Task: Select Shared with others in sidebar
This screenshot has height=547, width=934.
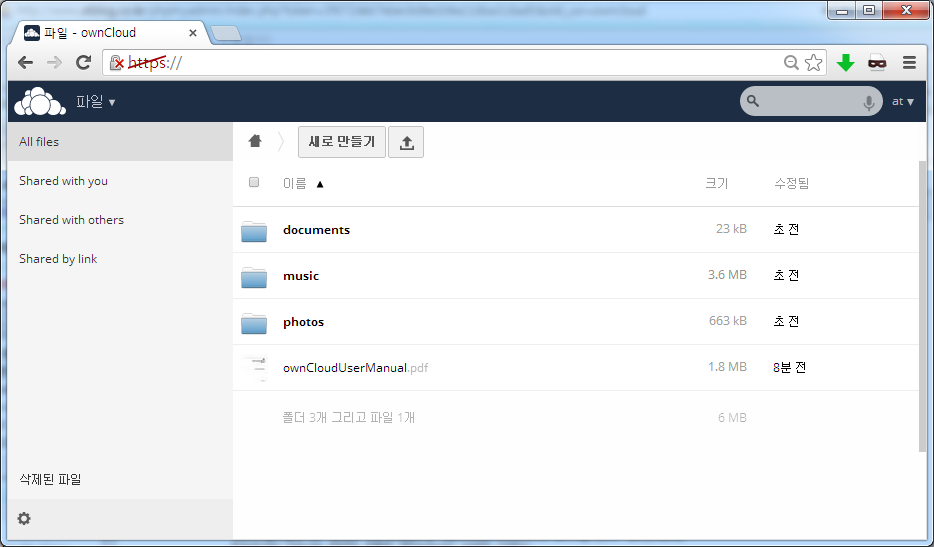Action: point(120,220)
